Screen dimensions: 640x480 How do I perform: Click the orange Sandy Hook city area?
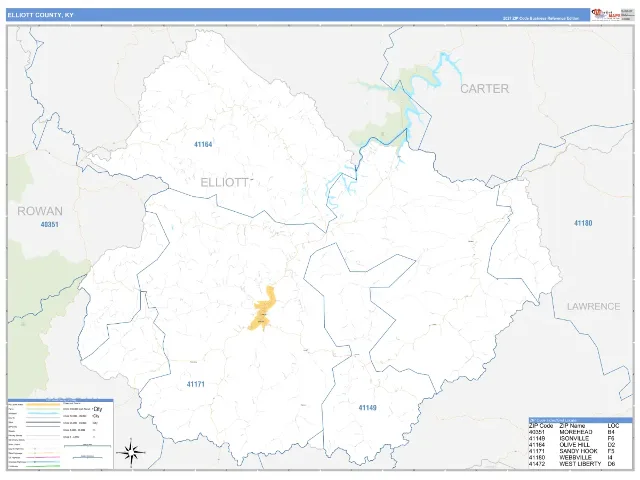point(262,308)
